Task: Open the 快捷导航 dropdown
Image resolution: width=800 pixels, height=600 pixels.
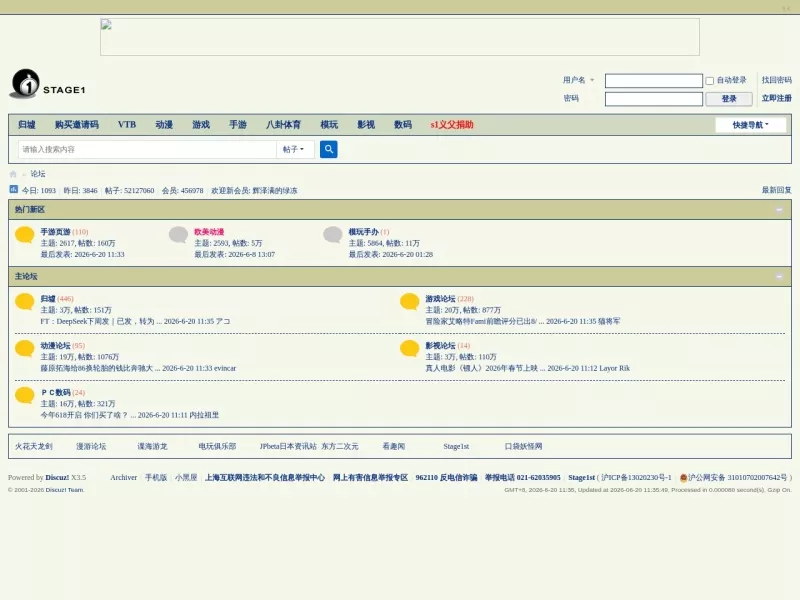Action: 751,125
